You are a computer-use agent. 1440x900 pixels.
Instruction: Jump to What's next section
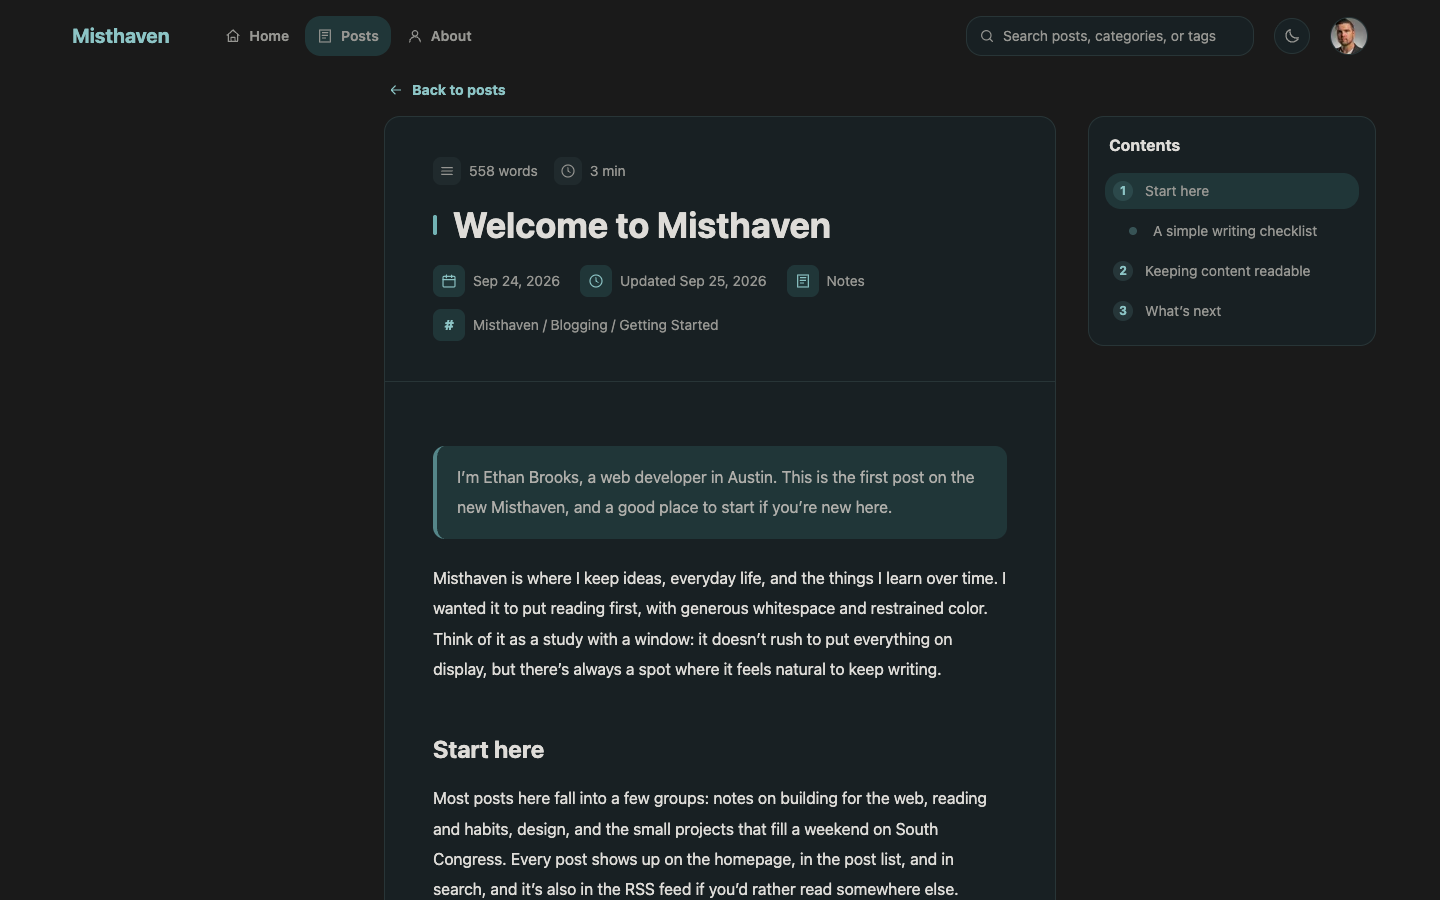[x=1232, y=311]
